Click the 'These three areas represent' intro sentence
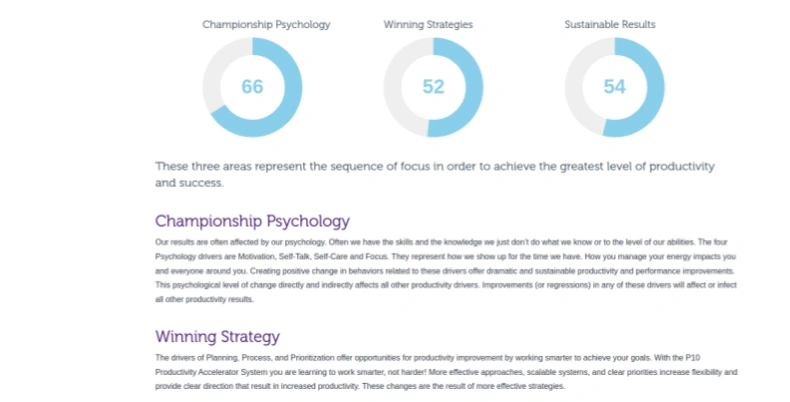 (435, 174)
